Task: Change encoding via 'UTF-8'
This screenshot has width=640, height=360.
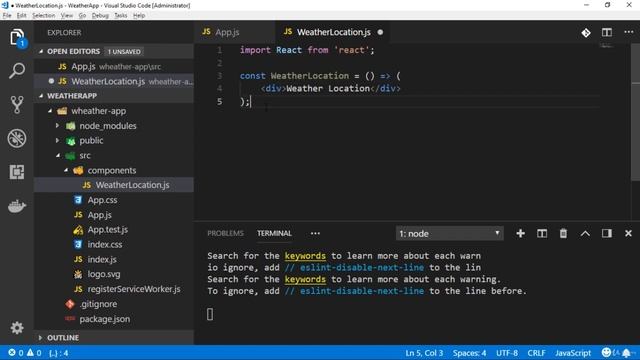Action: [507, 353]
